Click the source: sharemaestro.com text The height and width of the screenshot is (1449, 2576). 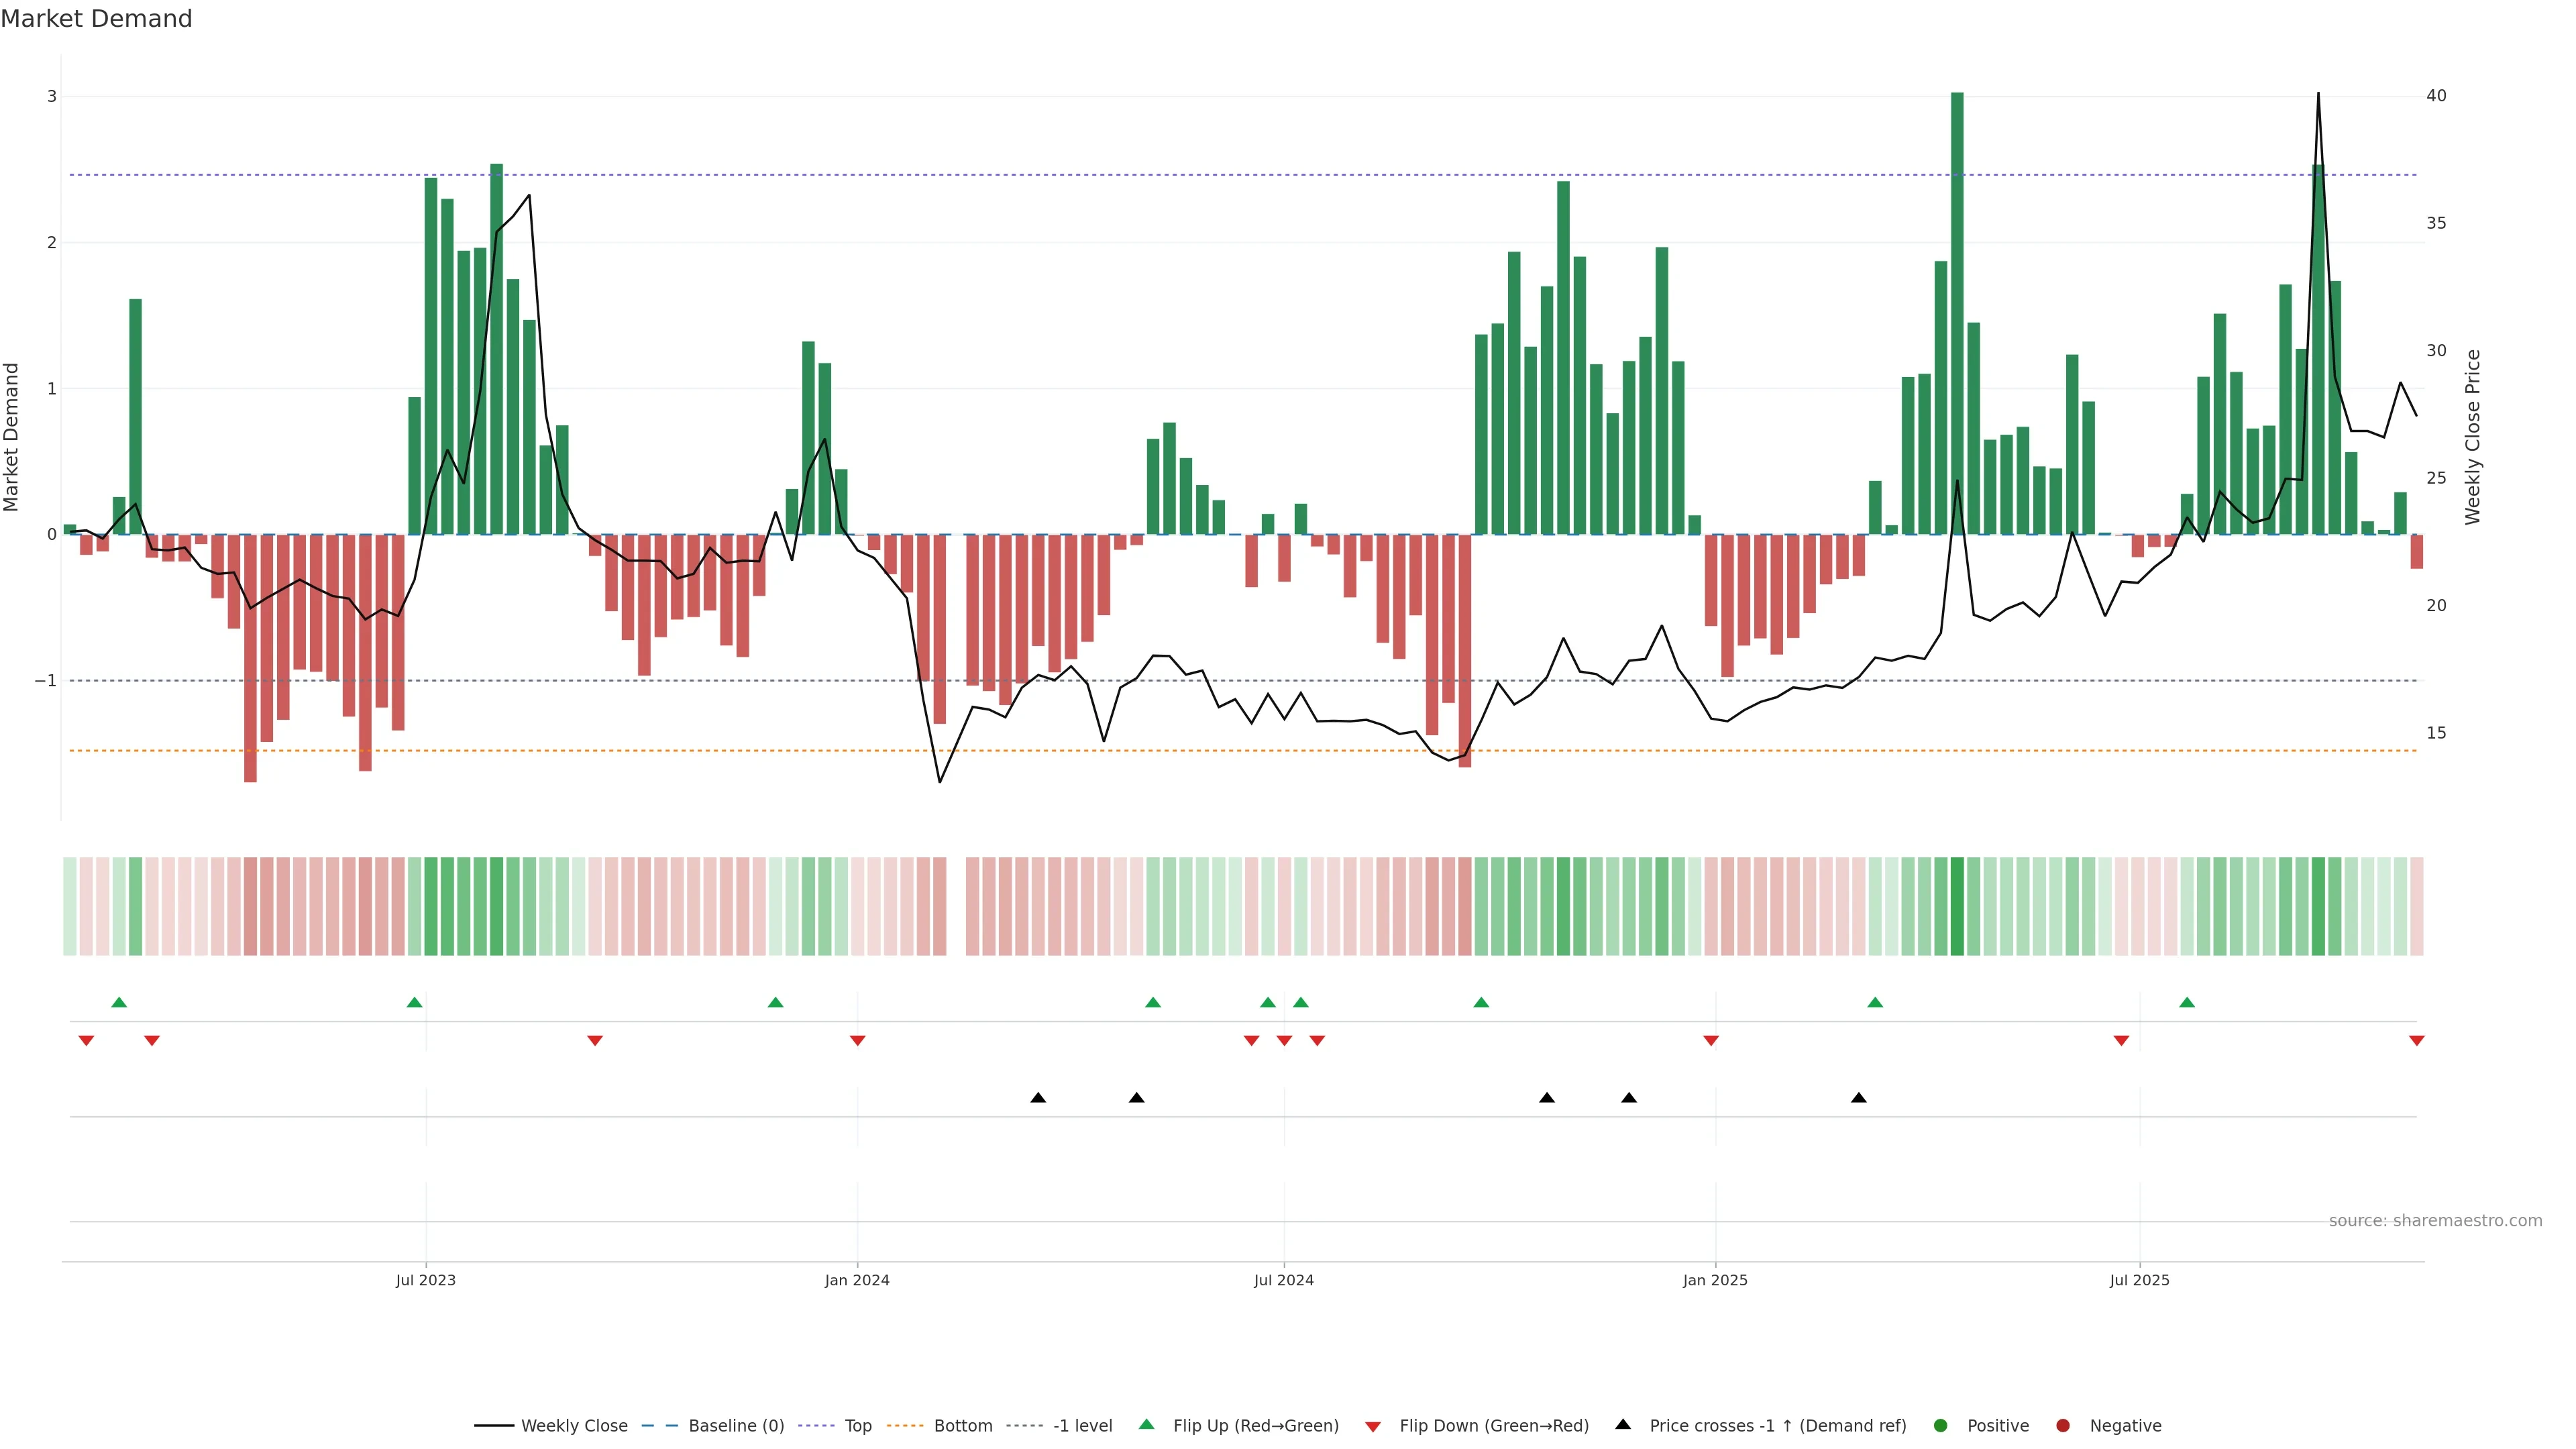tap(2435, 1221)
